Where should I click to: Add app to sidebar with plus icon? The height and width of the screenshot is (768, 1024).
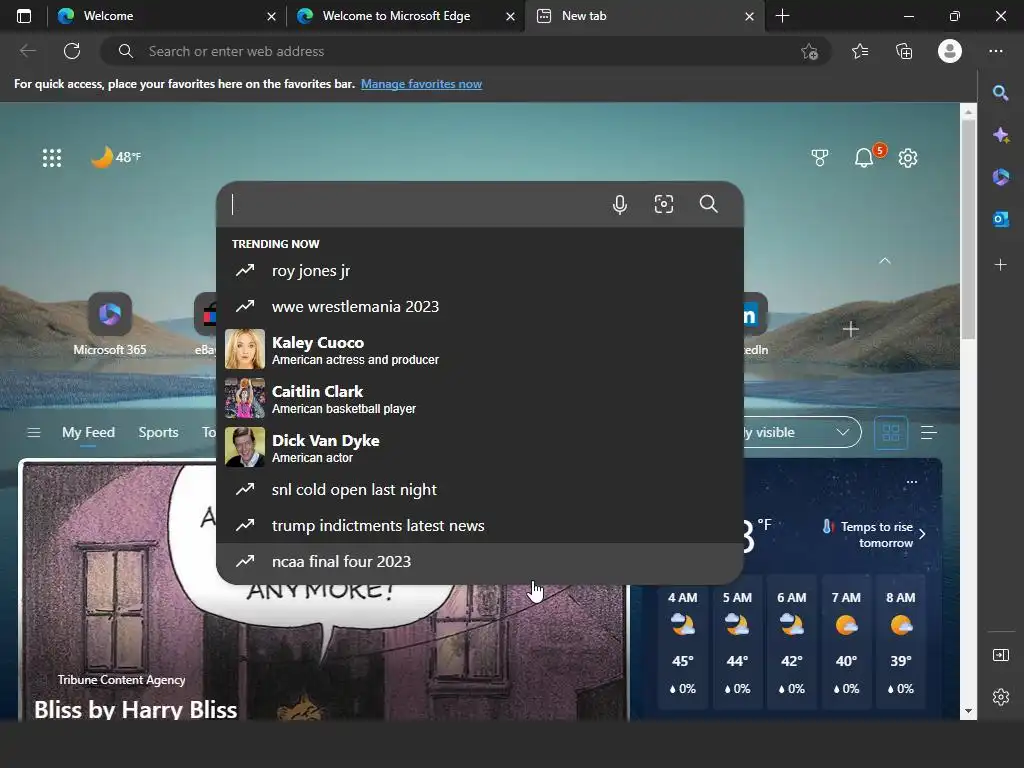(x=1000, y=264)
